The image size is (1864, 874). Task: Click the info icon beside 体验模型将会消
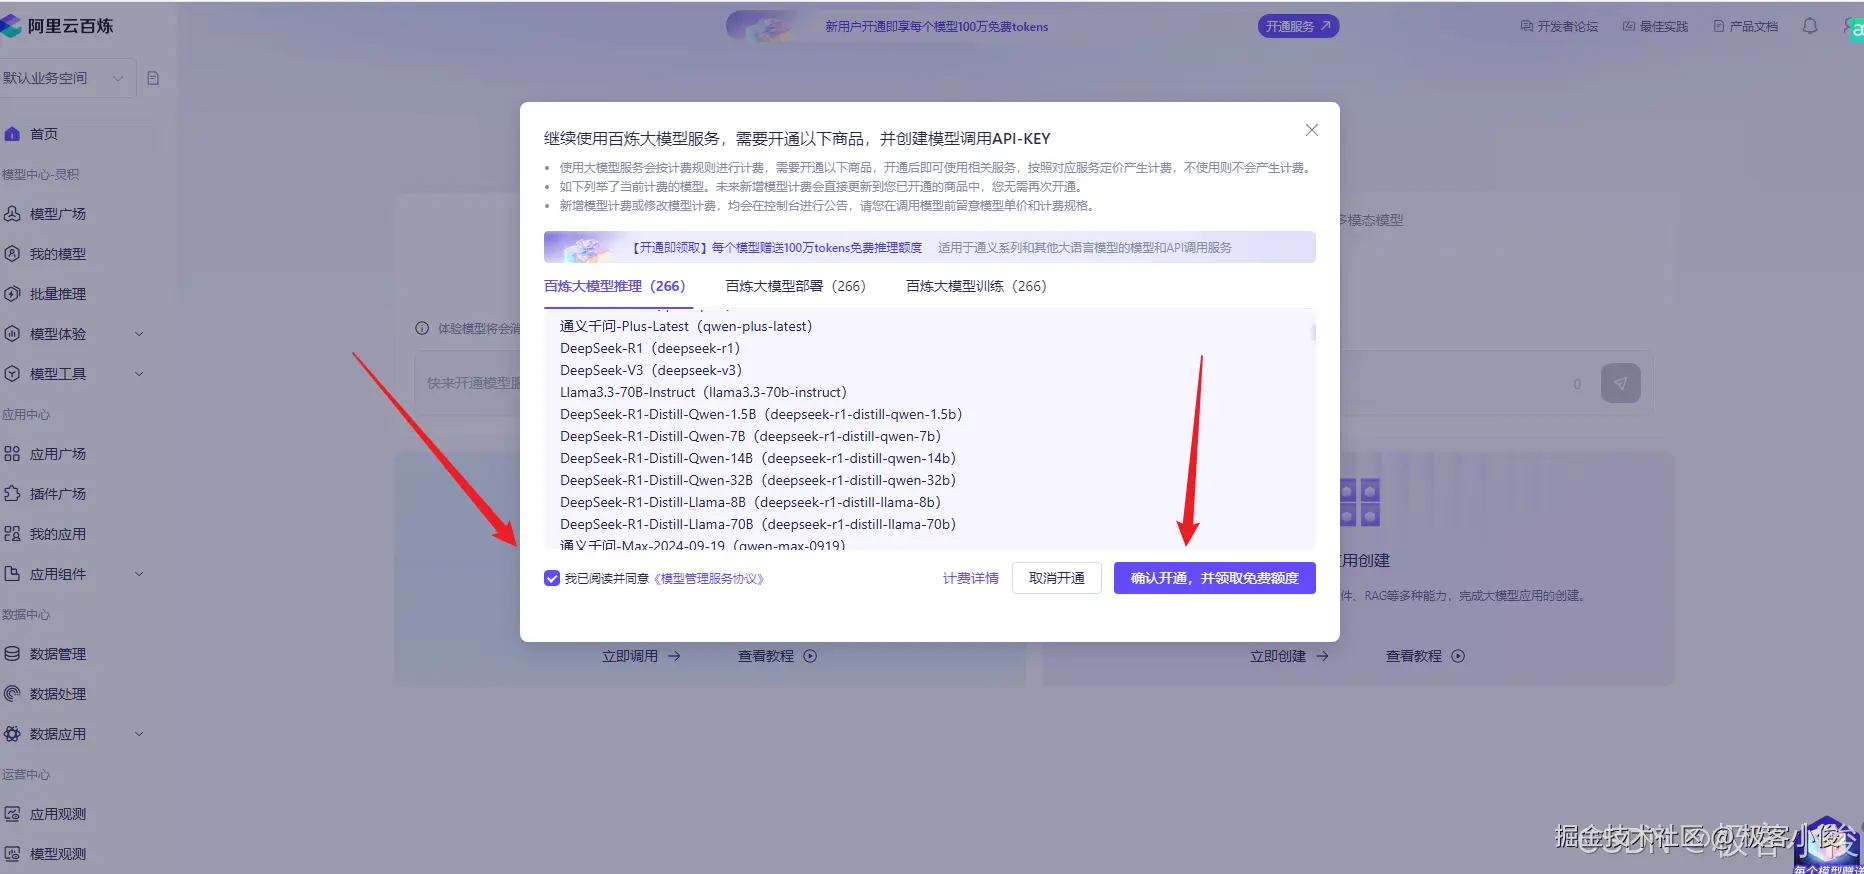pyautogui.click(x=422, y=328)
